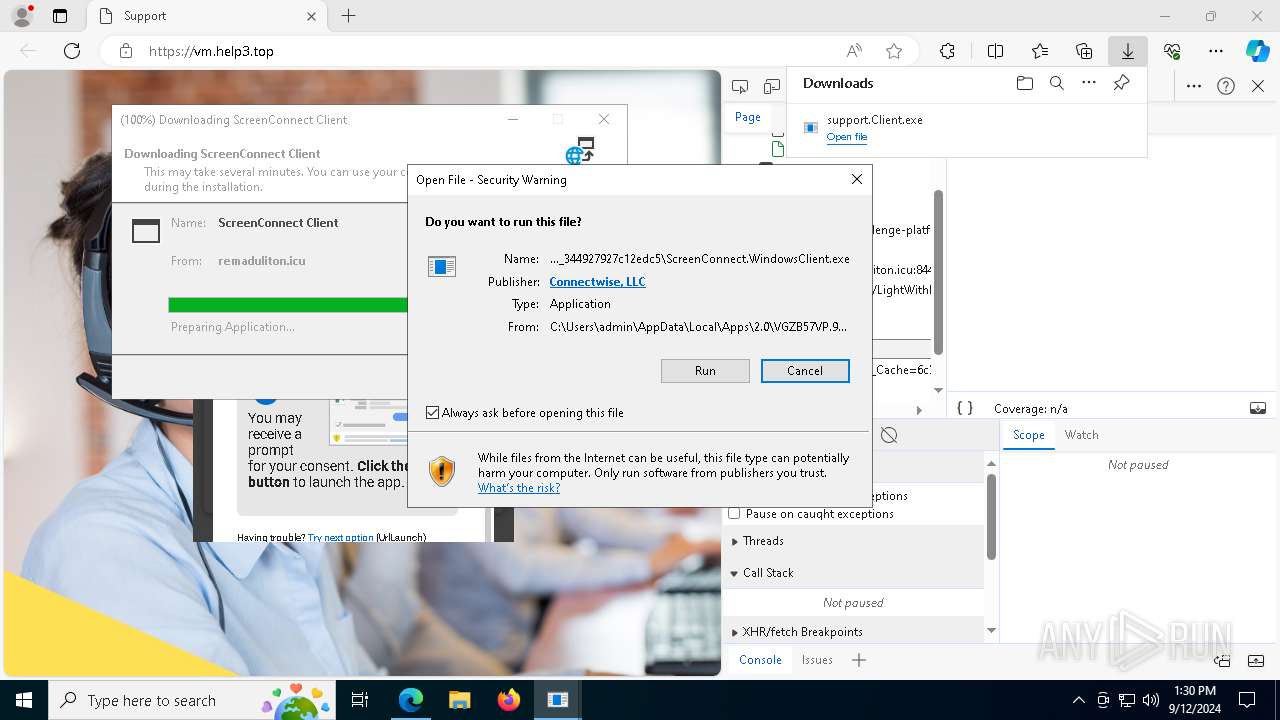Screen dimensions: 1280x720
Task: Open the DevTools help icon
Action: [x=1226, y=86]
